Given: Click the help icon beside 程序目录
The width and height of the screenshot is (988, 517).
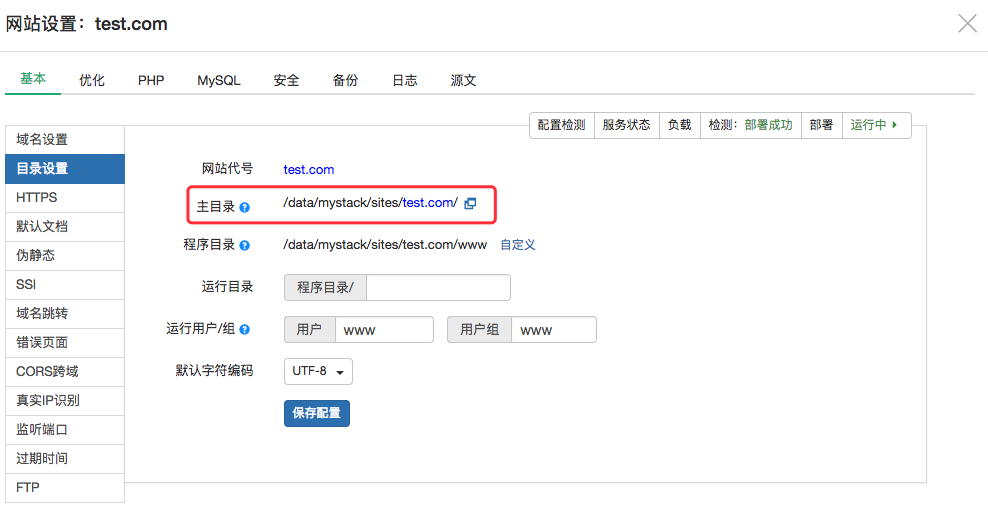Looking at the screenshot, I should coord(245,245).
